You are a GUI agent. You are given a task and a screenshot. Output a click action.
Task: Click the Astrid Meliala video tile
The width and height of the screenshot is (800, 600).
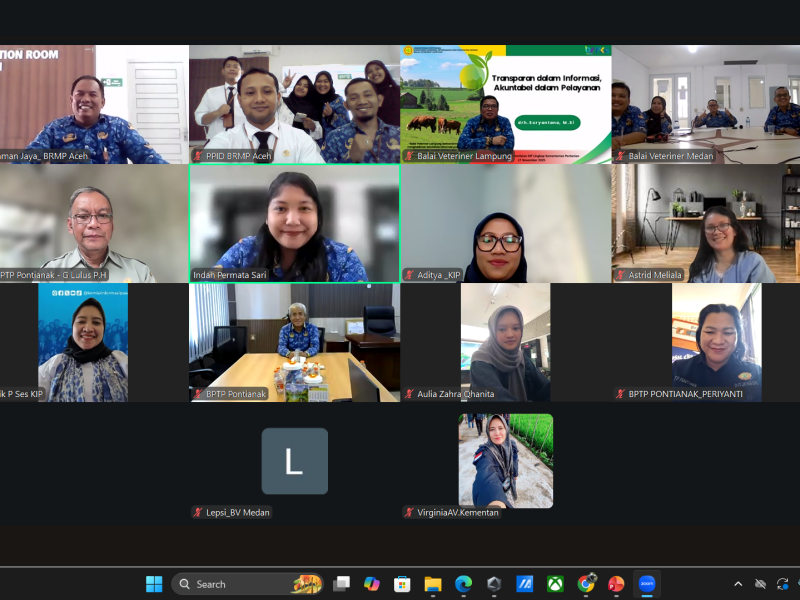click(716, 222)
